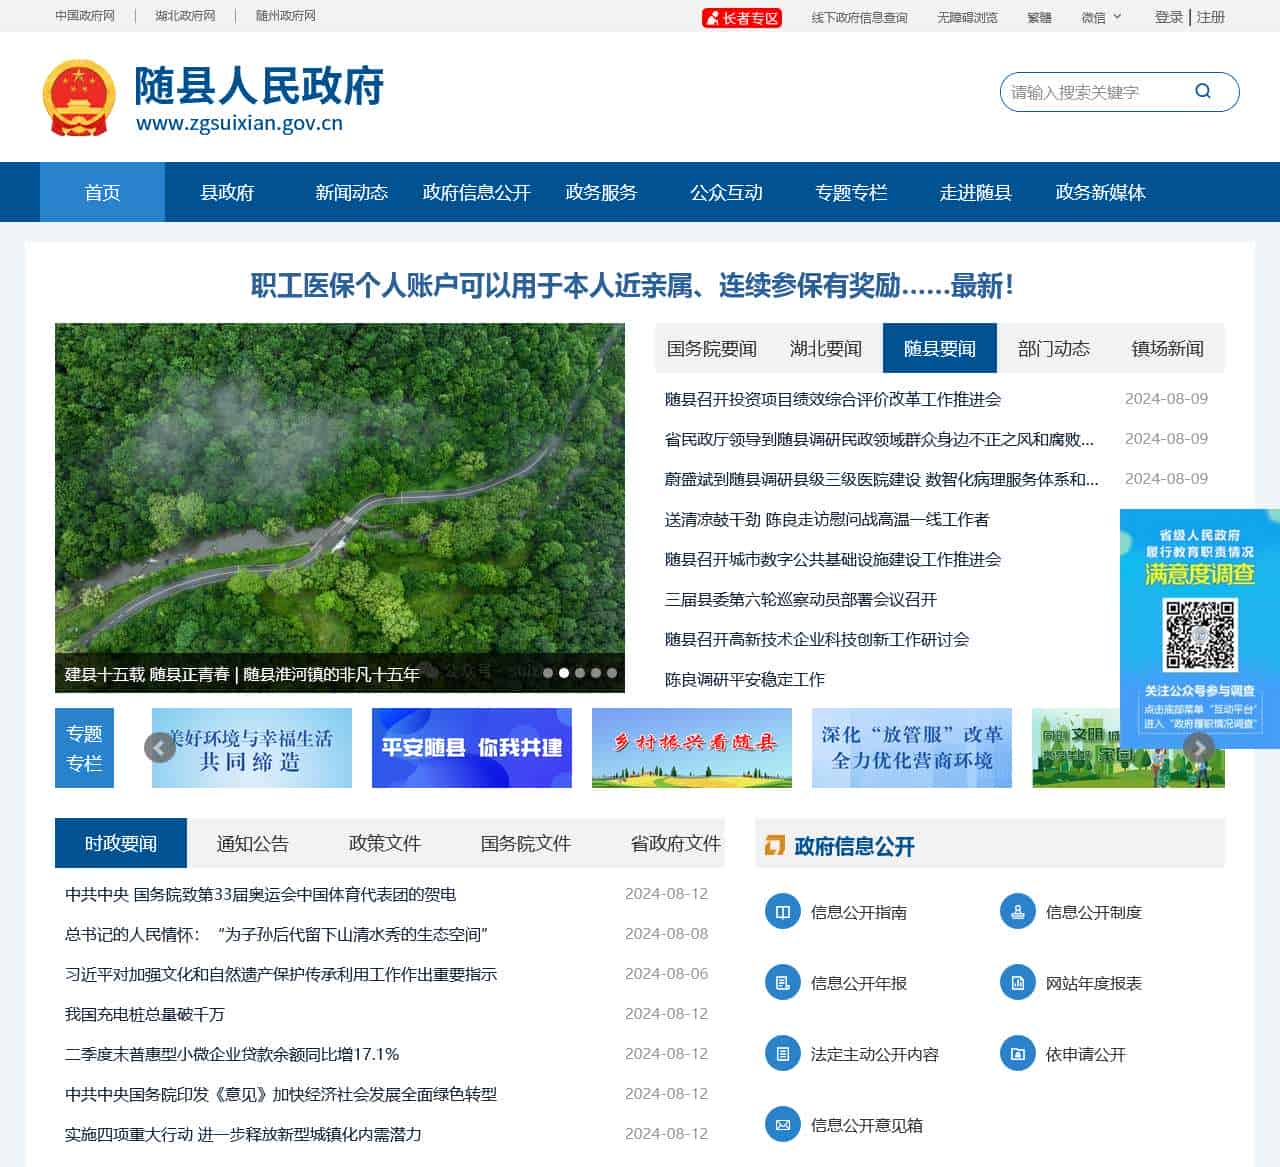Select the first carousel slide dot
The image size is (1280, 1167).
[548, 673]
